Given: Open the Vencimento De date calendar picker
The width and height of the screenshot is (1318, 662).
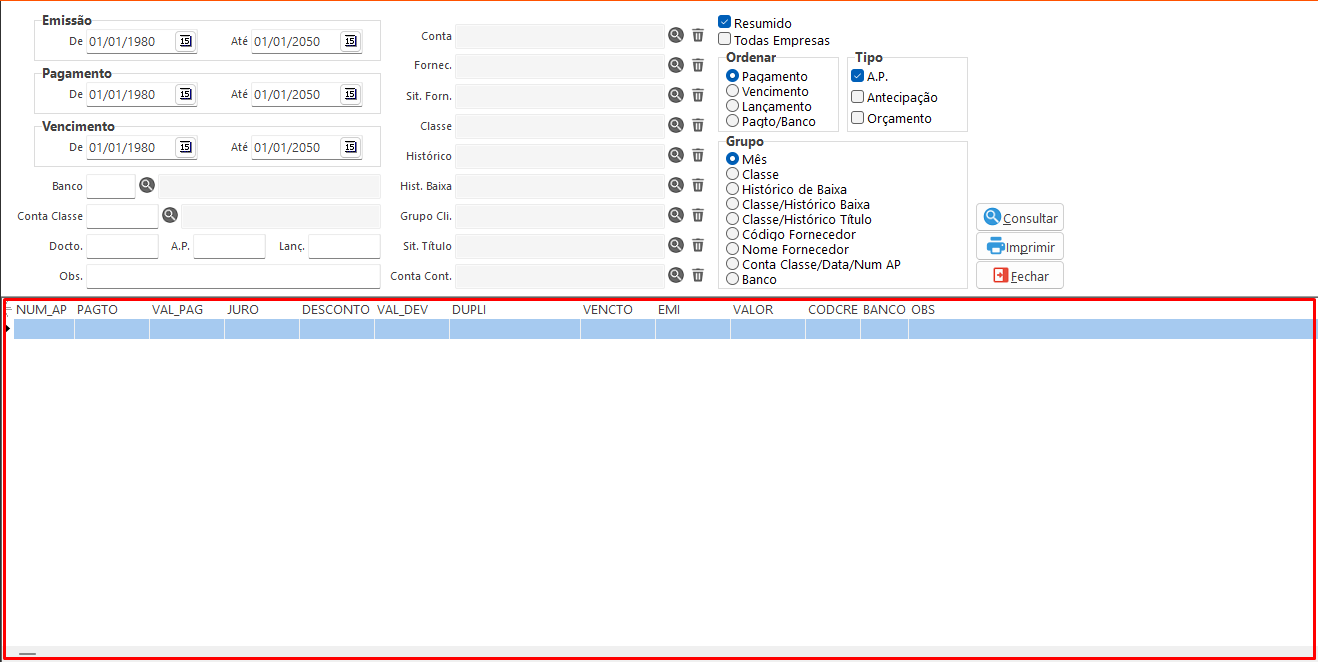Looking at the screenshot, I should point(185,147).
